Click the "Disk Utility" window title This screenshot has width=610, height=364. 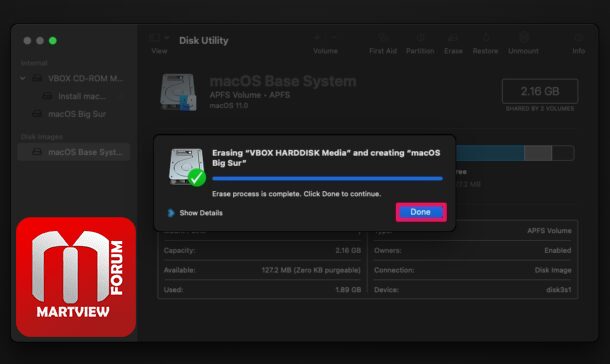pos(203,40)
